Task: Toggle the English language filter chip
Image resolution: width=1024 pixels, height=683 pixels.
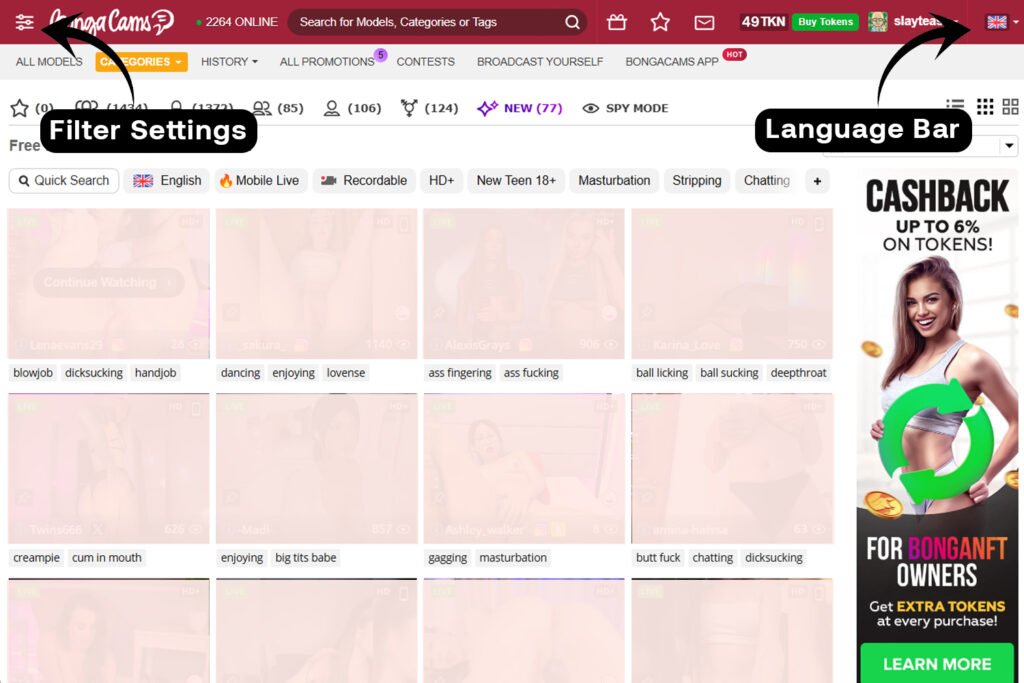Action: pos(167,181)
